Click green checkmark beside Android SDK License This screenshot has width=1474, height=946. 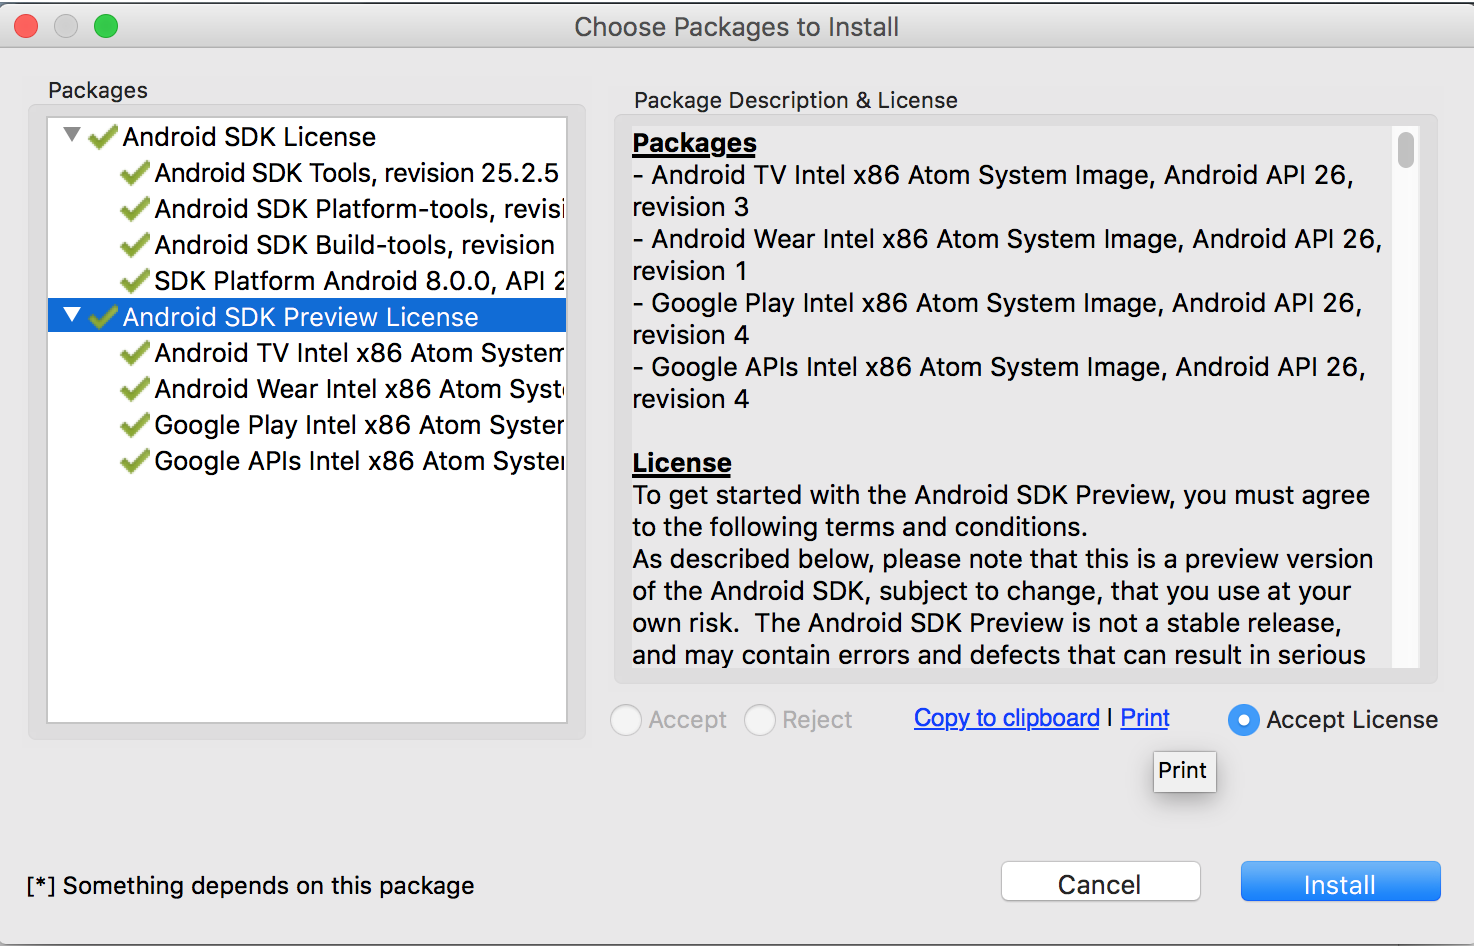point(103,137)
